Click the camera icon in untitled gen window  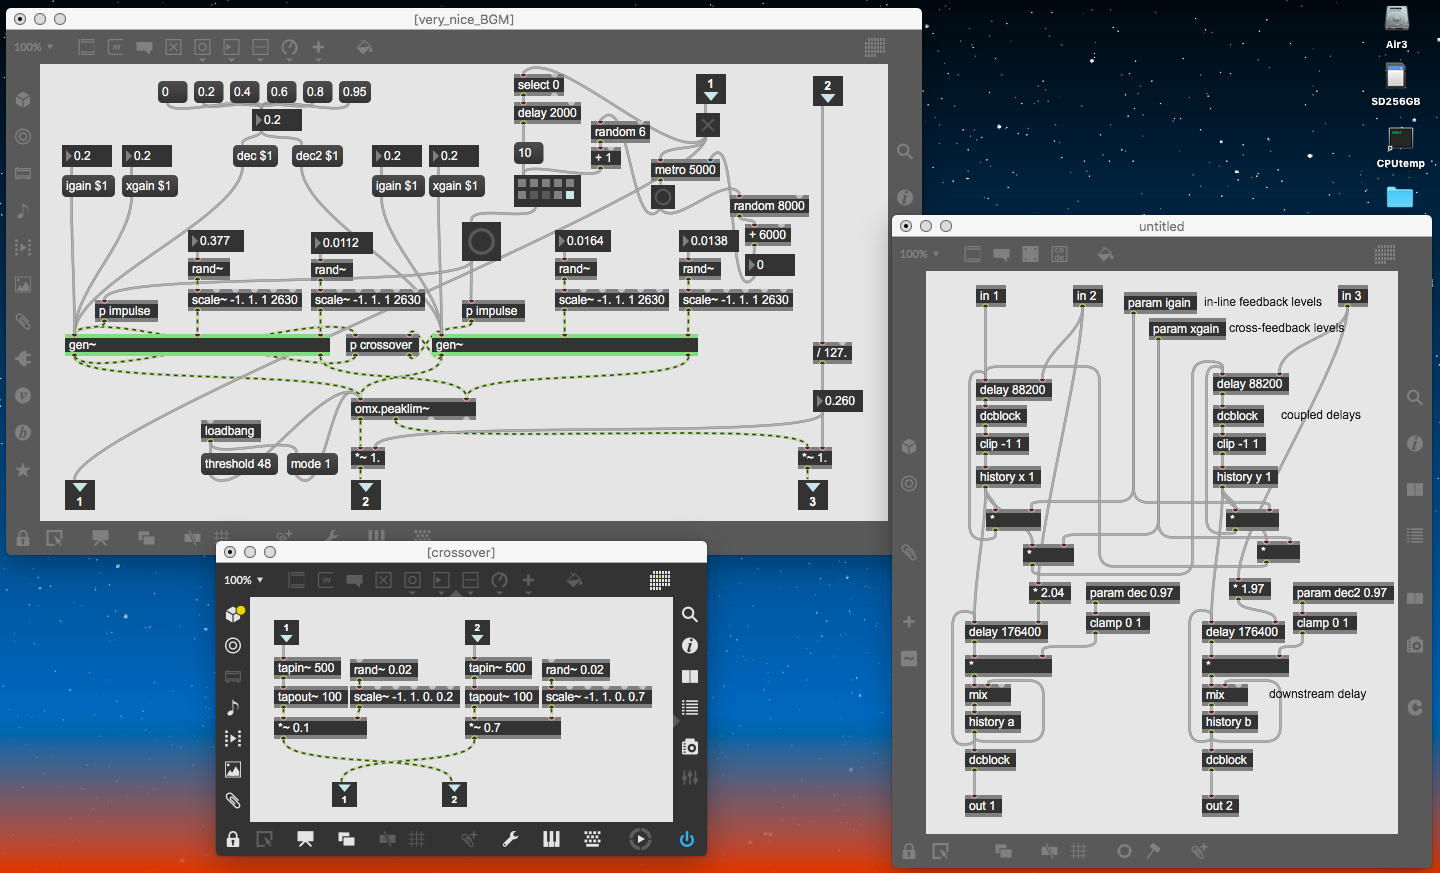1415,645
